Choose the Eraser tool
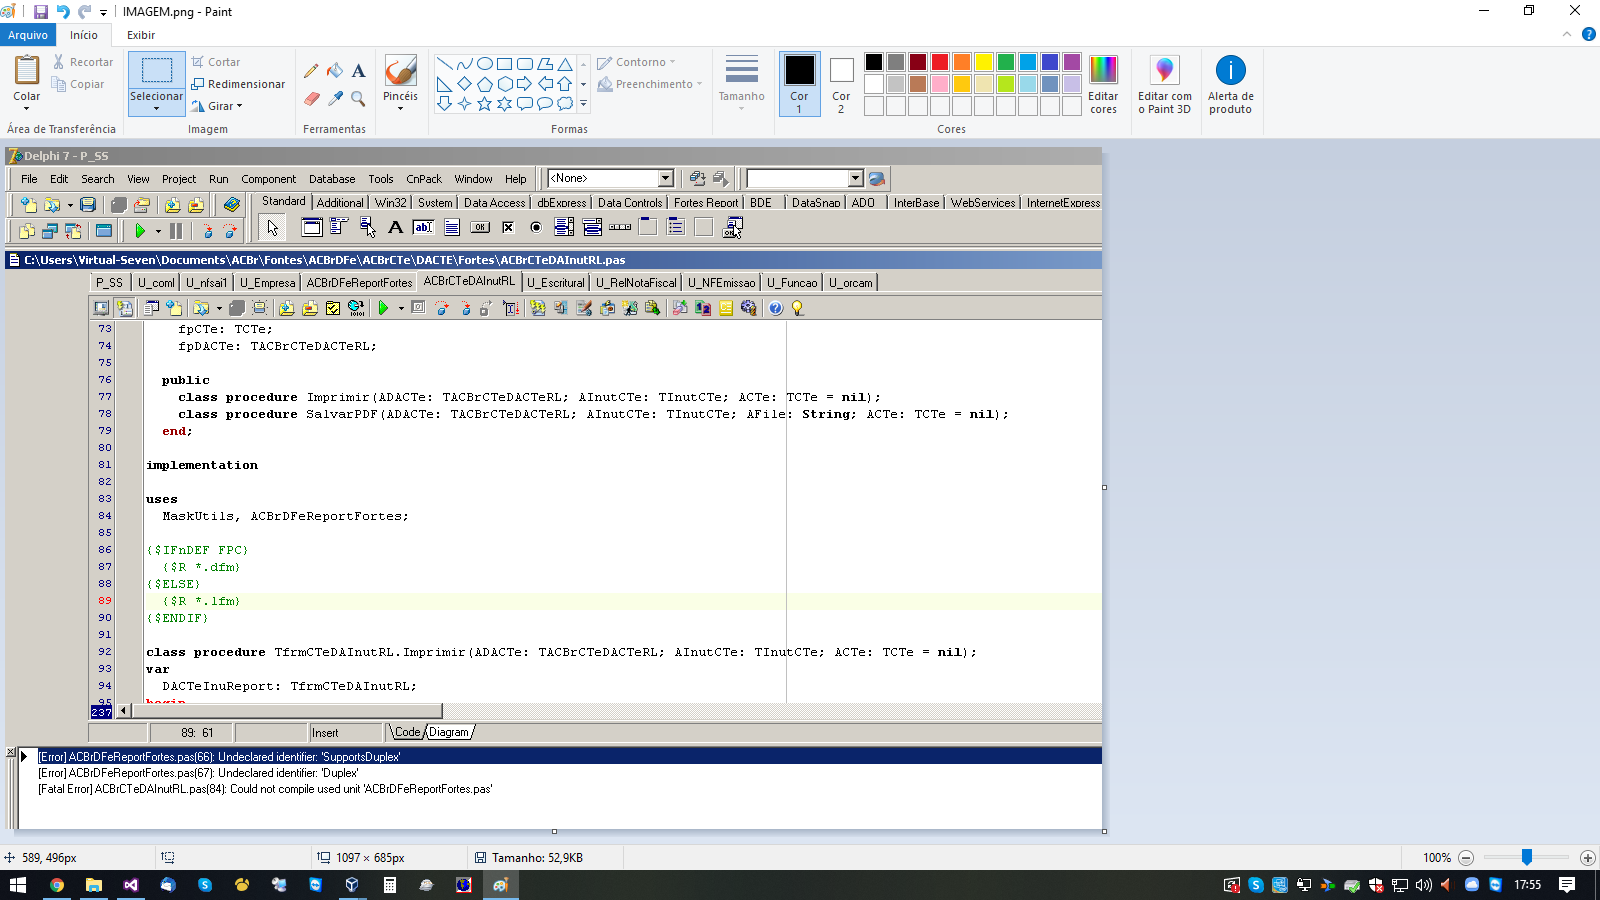The width and height of the screenshot is (1600, 900). click(x=311, y=98)
